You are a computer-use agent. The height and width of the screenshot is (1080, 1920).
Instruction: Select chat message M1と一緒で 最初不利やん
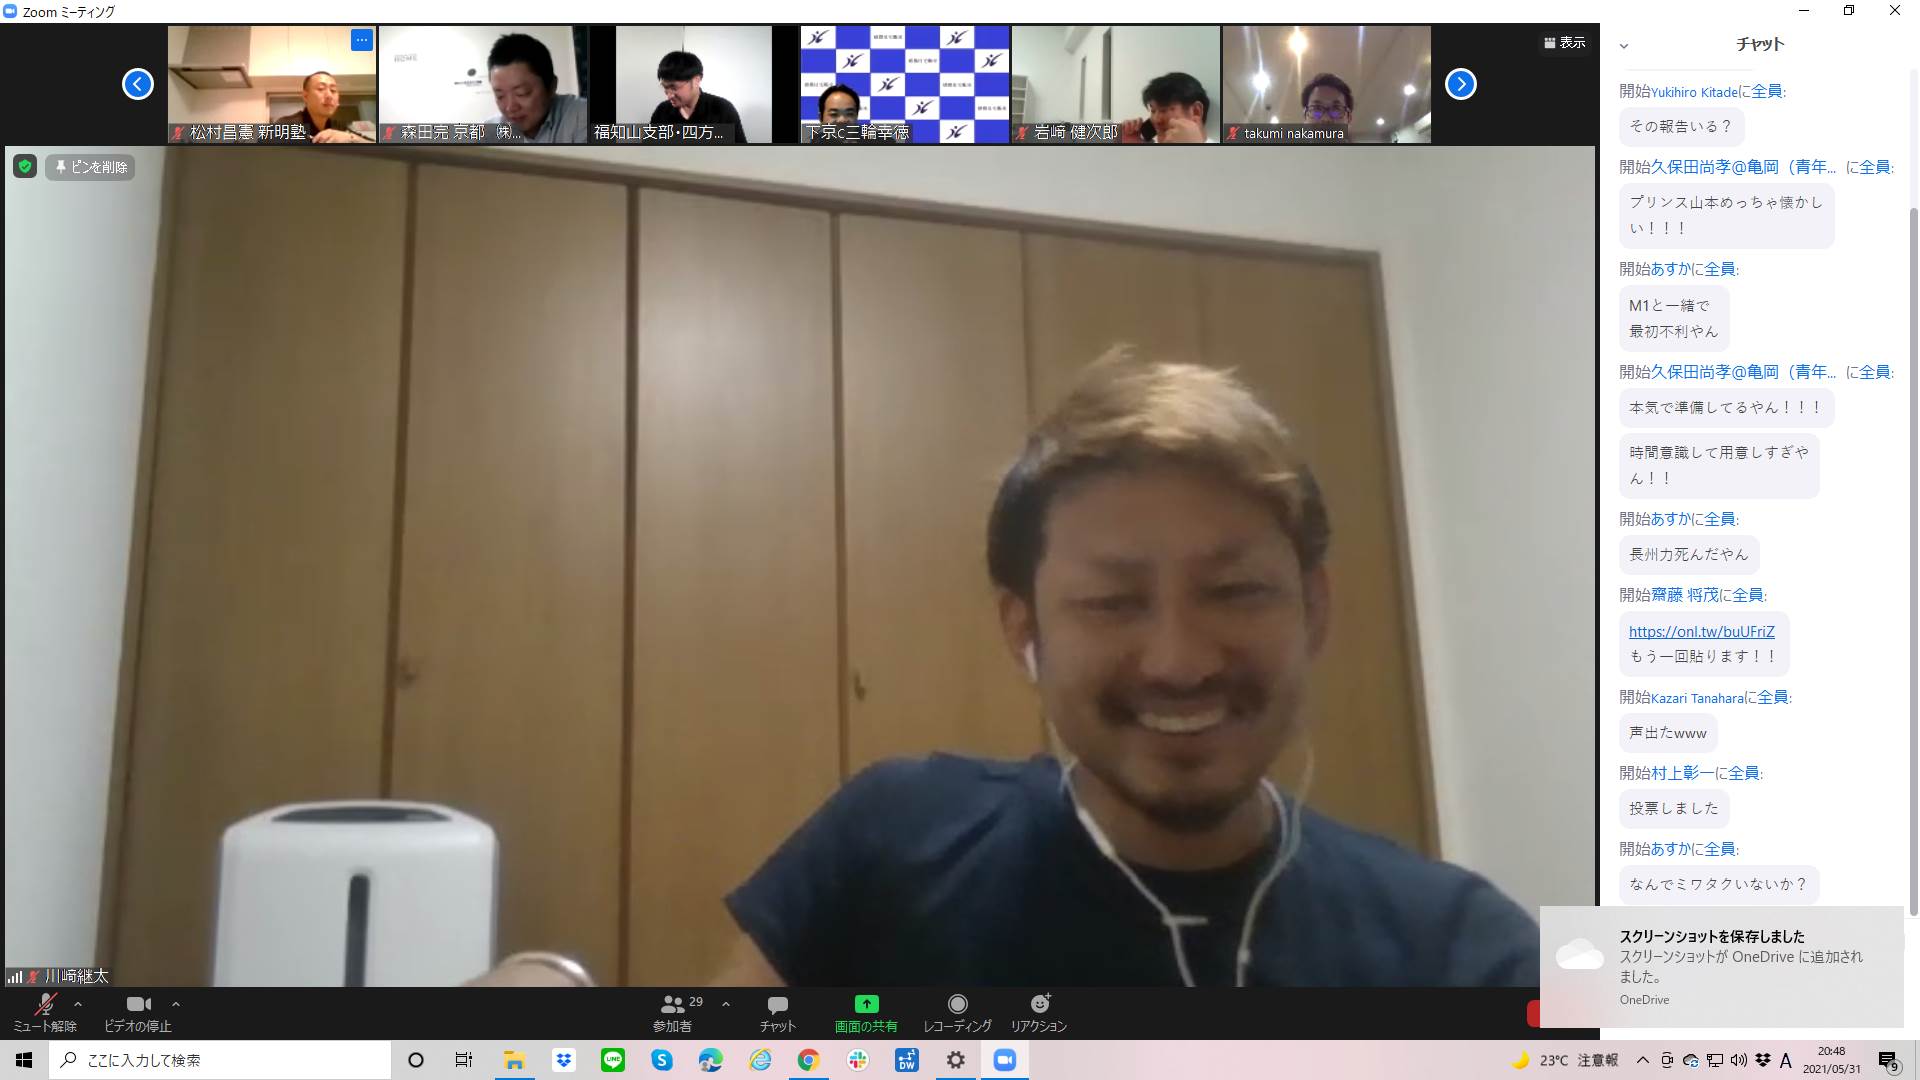[1674, 318]
